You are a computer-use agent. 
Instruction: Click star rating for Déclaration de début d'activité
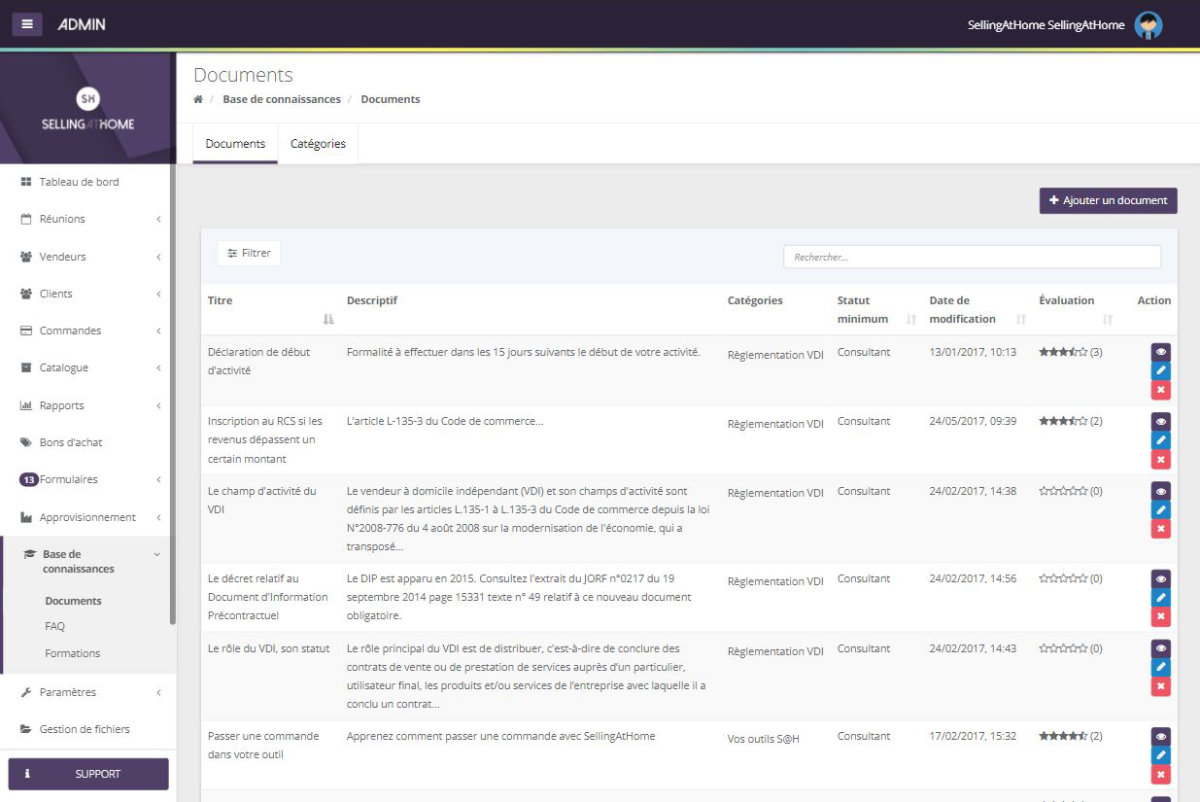(1063, 352)
